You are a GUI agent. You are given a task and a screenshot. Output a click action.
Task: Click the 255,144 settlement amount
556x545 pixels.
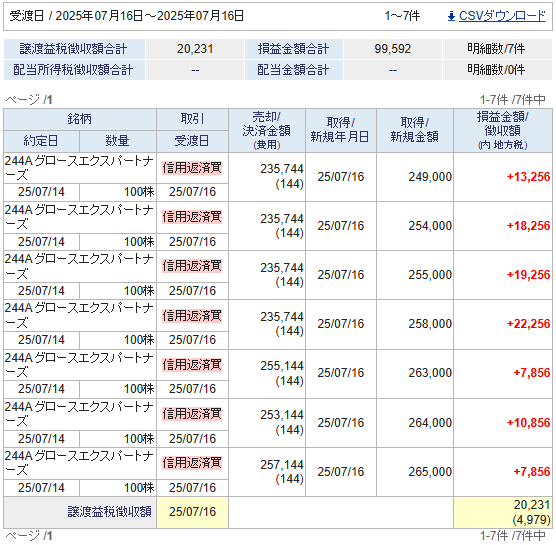282,366
